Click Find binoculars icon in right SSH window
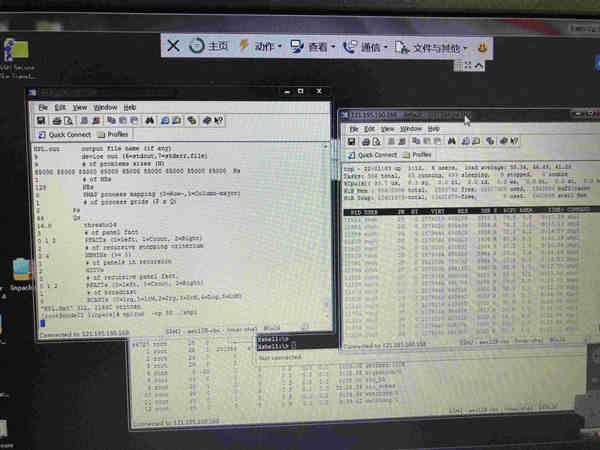 pos(452,141)
